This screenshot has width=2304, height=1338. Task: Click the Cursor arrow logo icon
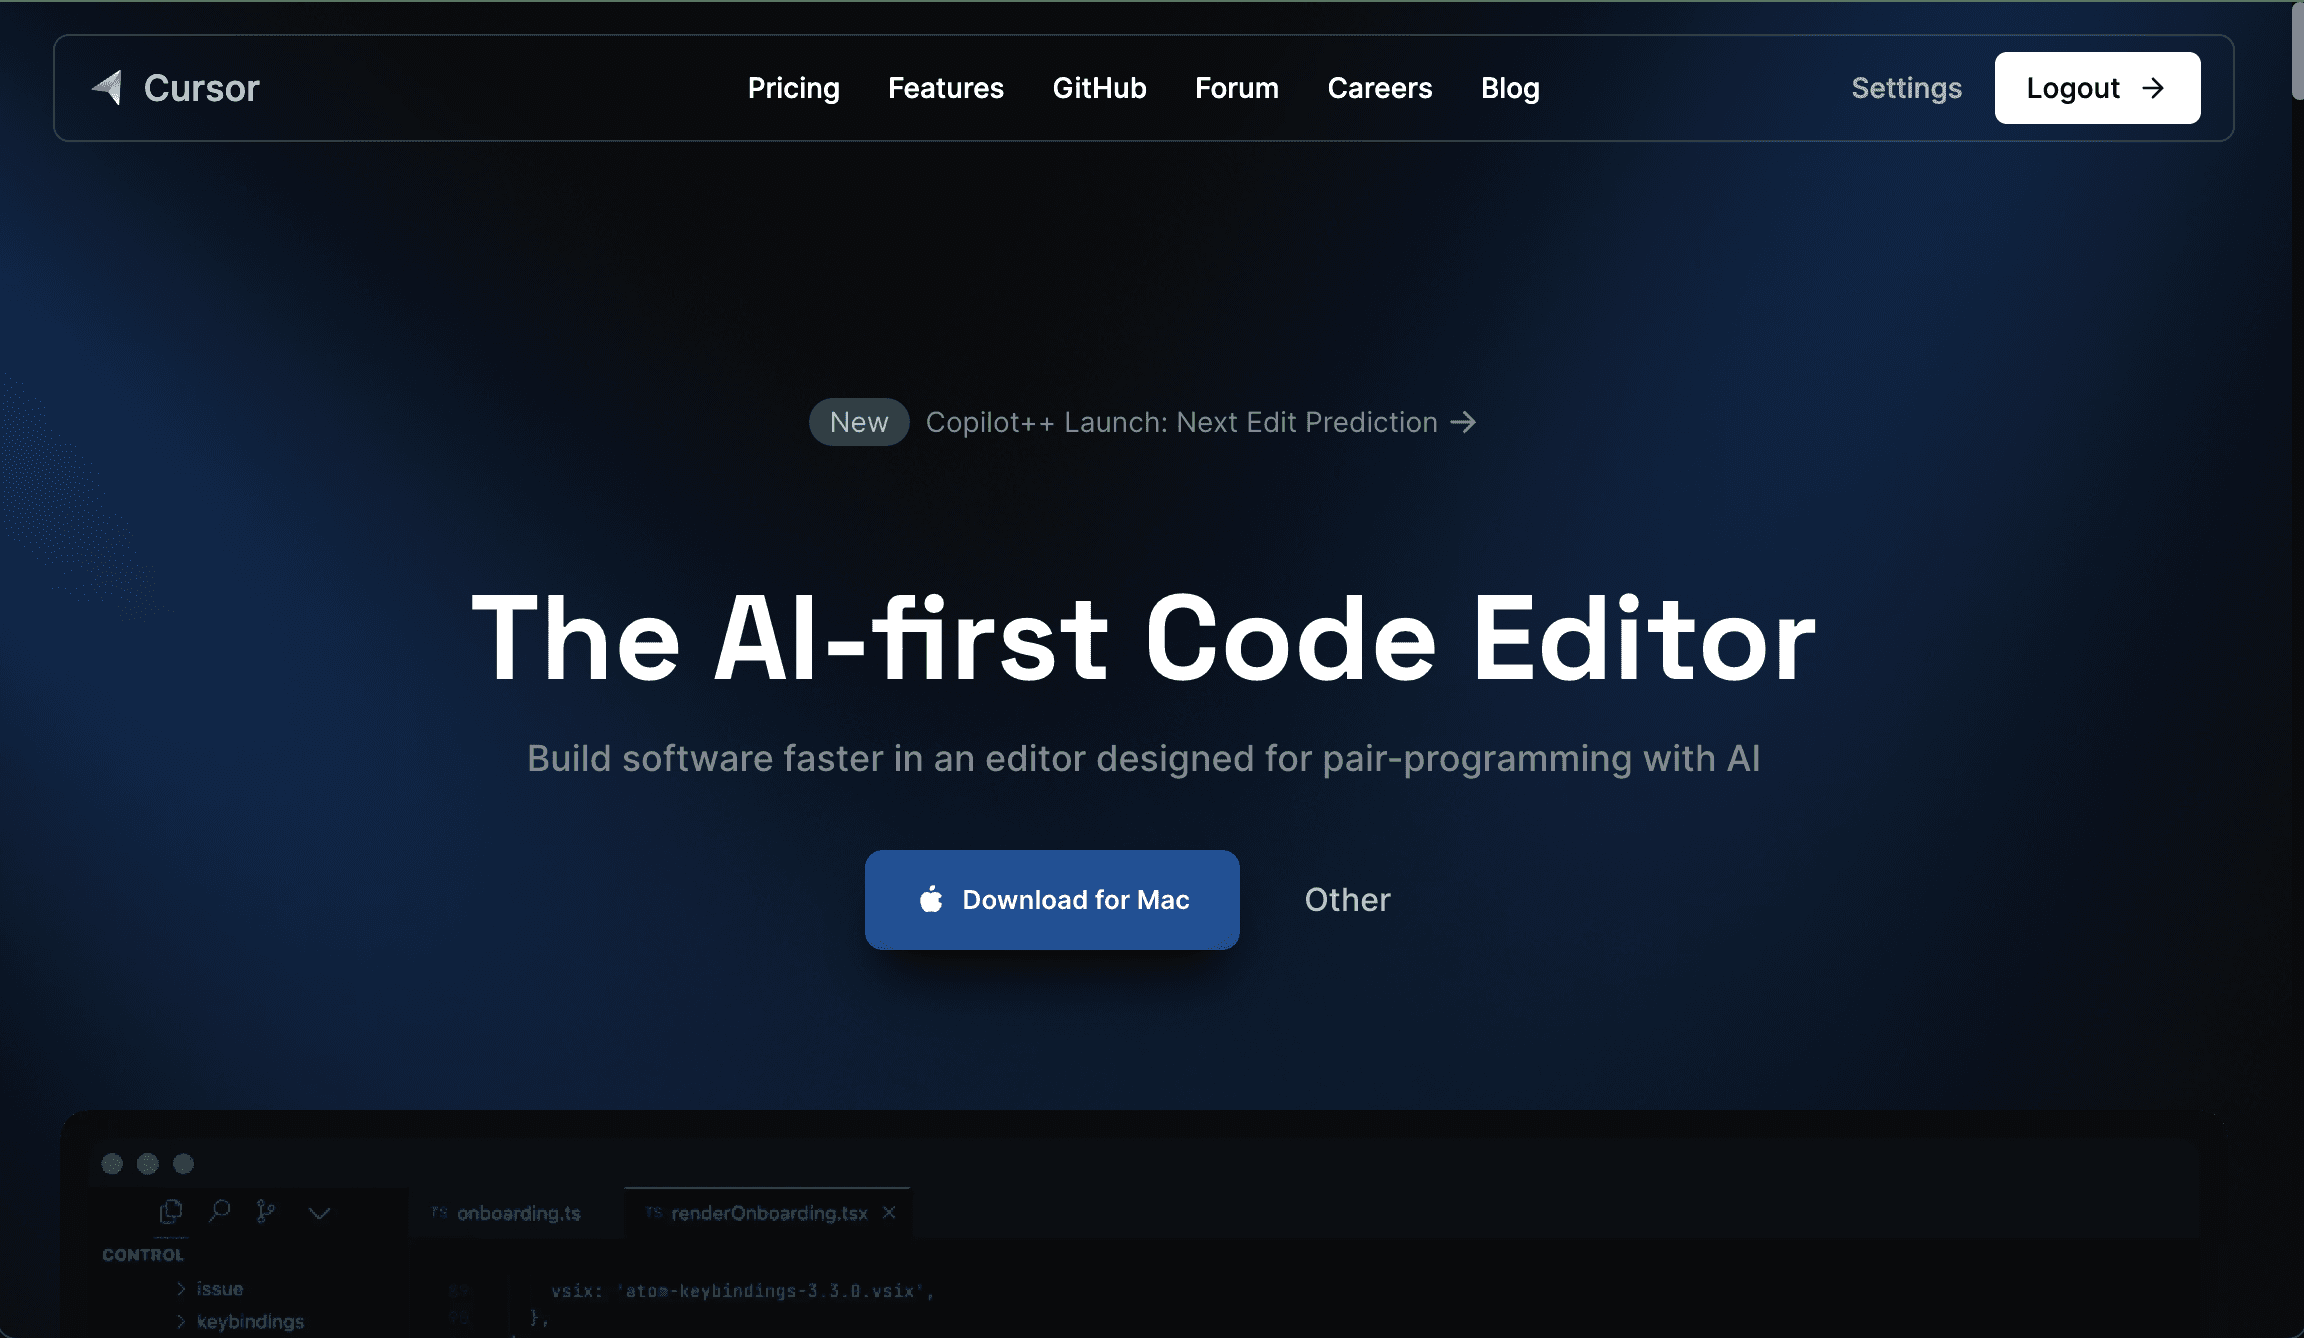(x=108, y=88)
